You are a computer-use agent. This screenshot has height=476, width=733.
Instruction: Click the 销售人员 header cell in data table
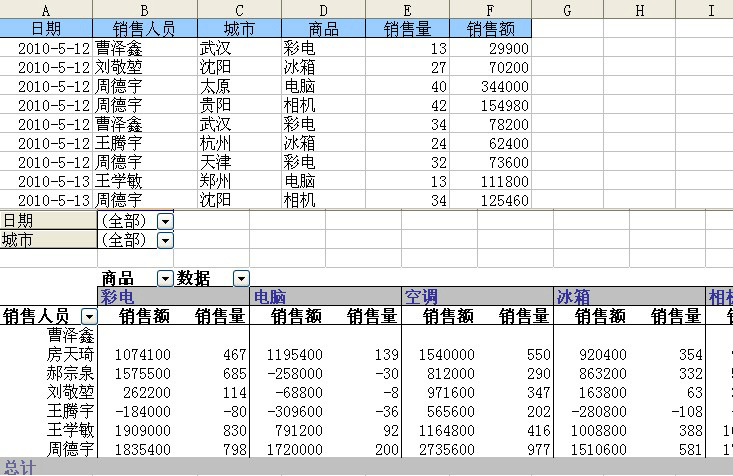point(145,29)
